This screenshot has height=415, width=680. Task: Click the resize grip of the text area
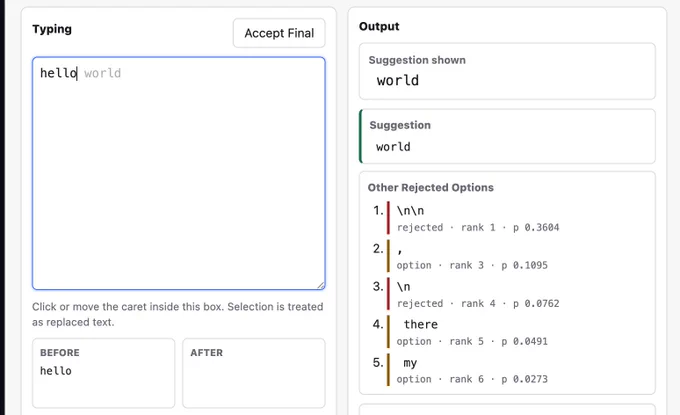click(320, 285)
